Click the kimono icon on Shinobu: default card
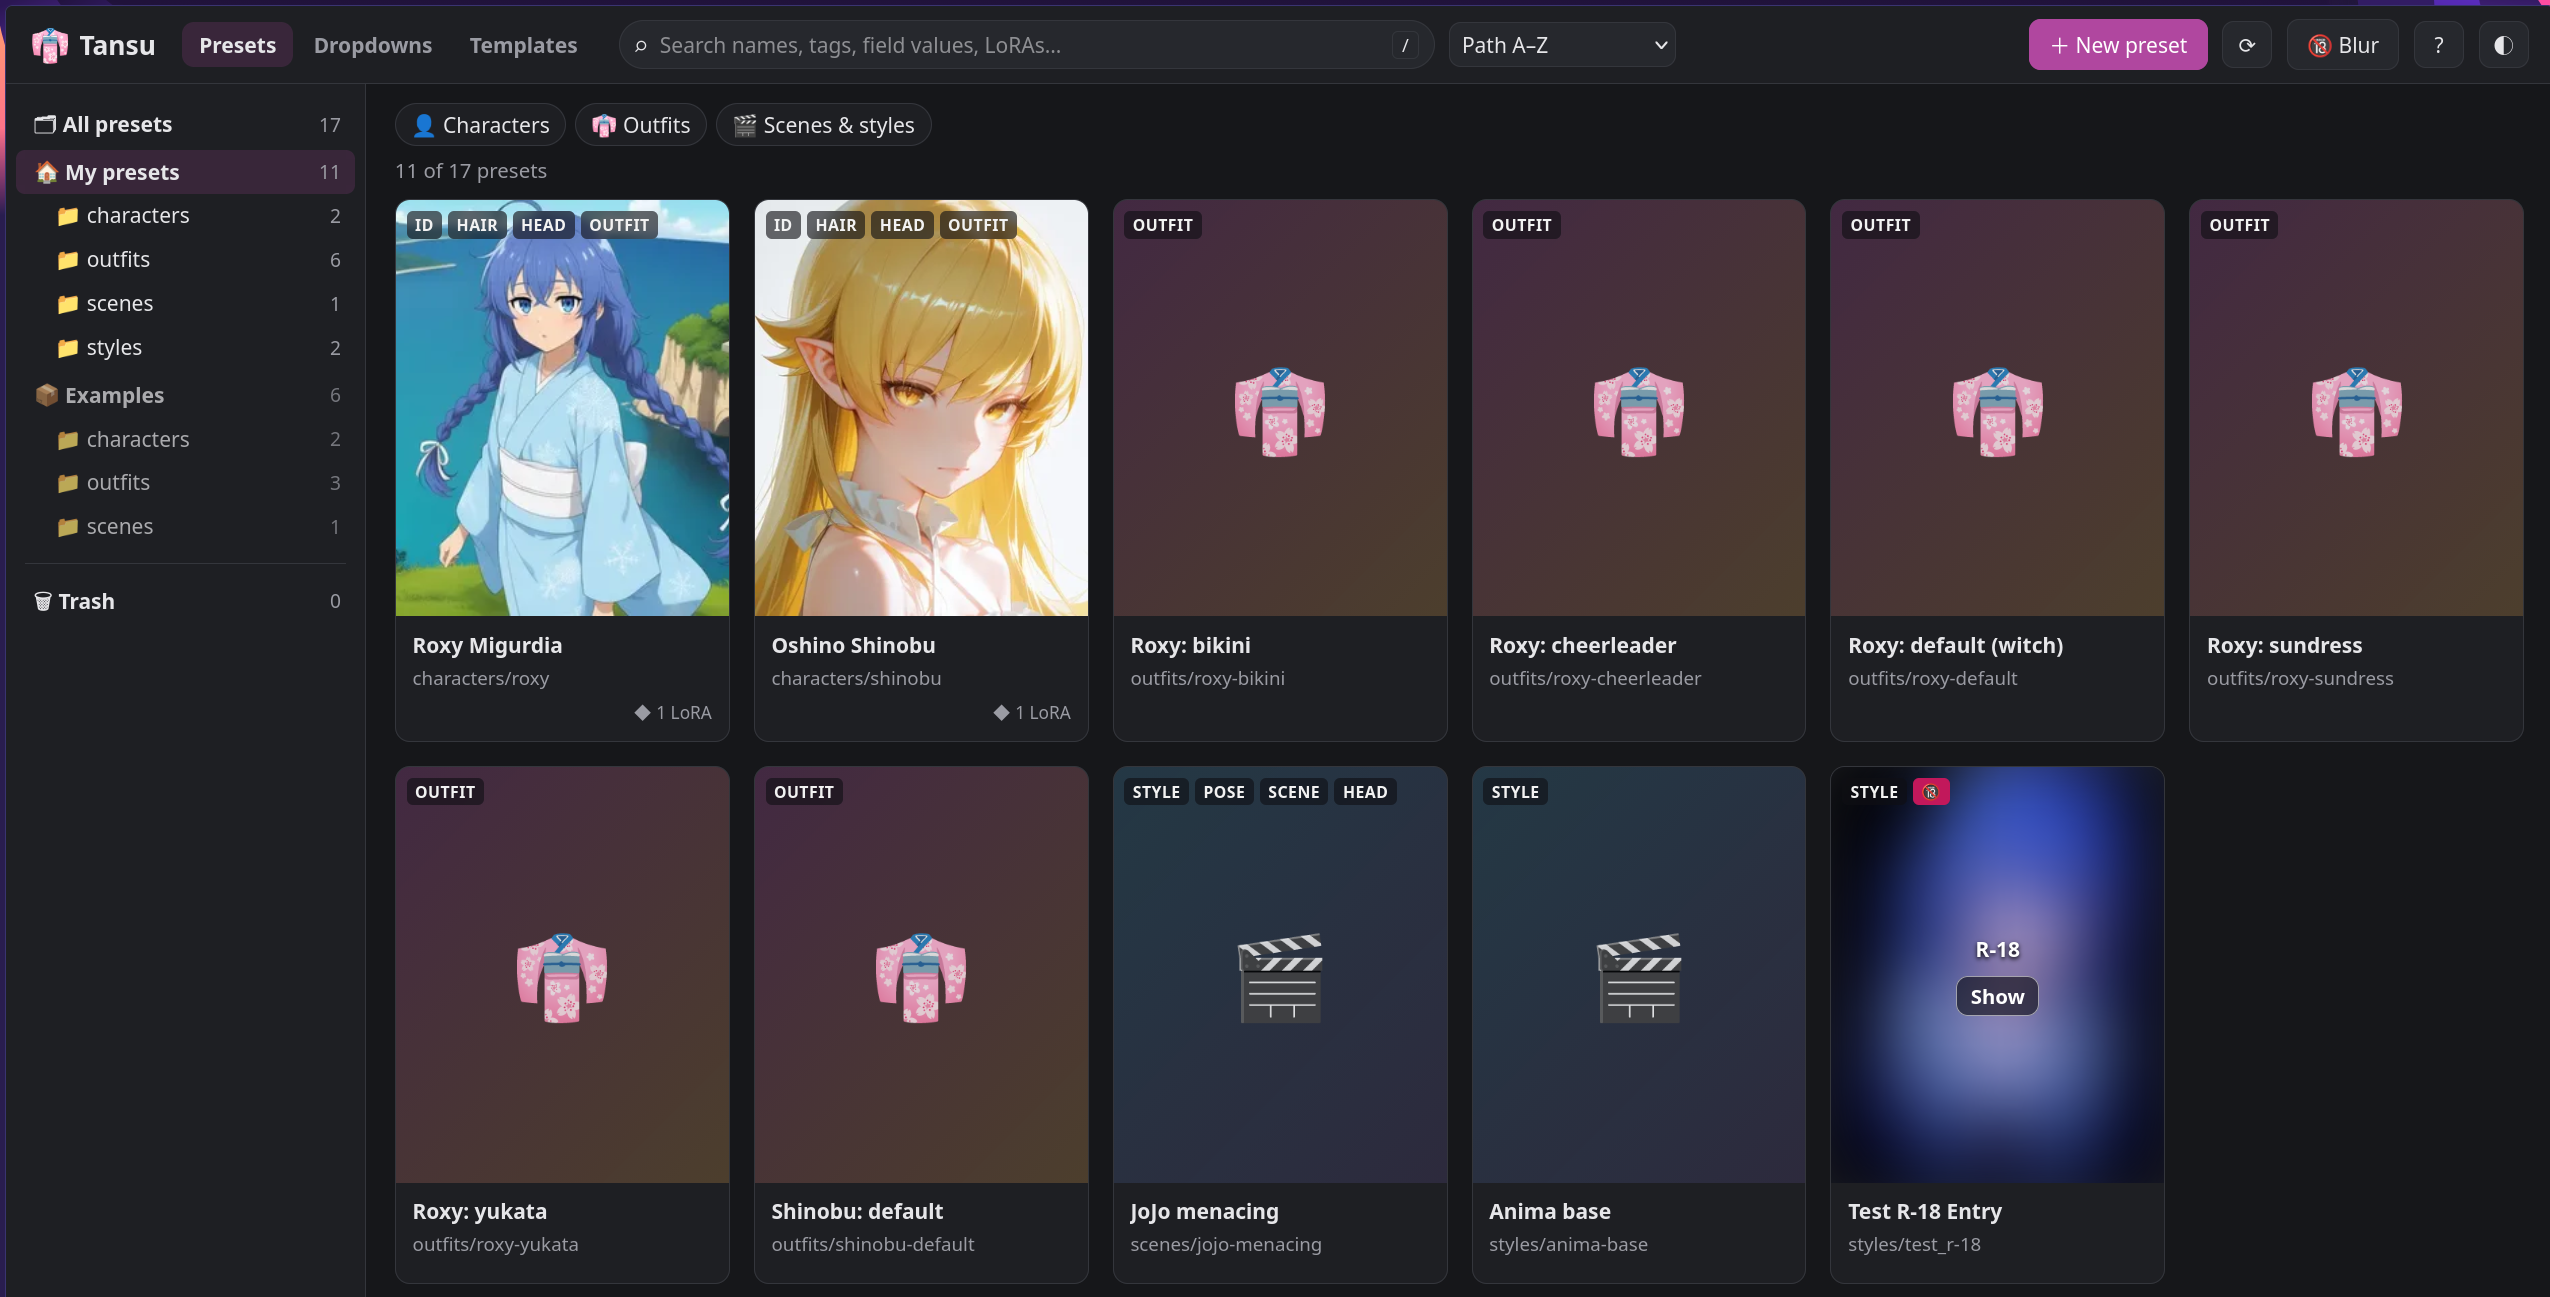Image resolution: width=2550 pixels, height=1297 pixels. click(x=920, y=978)
